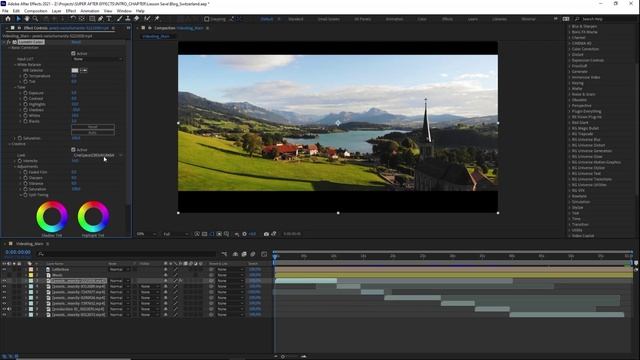Select the Zoom magnifier tool
Image resolution: width=640 pixels, height=360 pixels.
pos(36,19)
